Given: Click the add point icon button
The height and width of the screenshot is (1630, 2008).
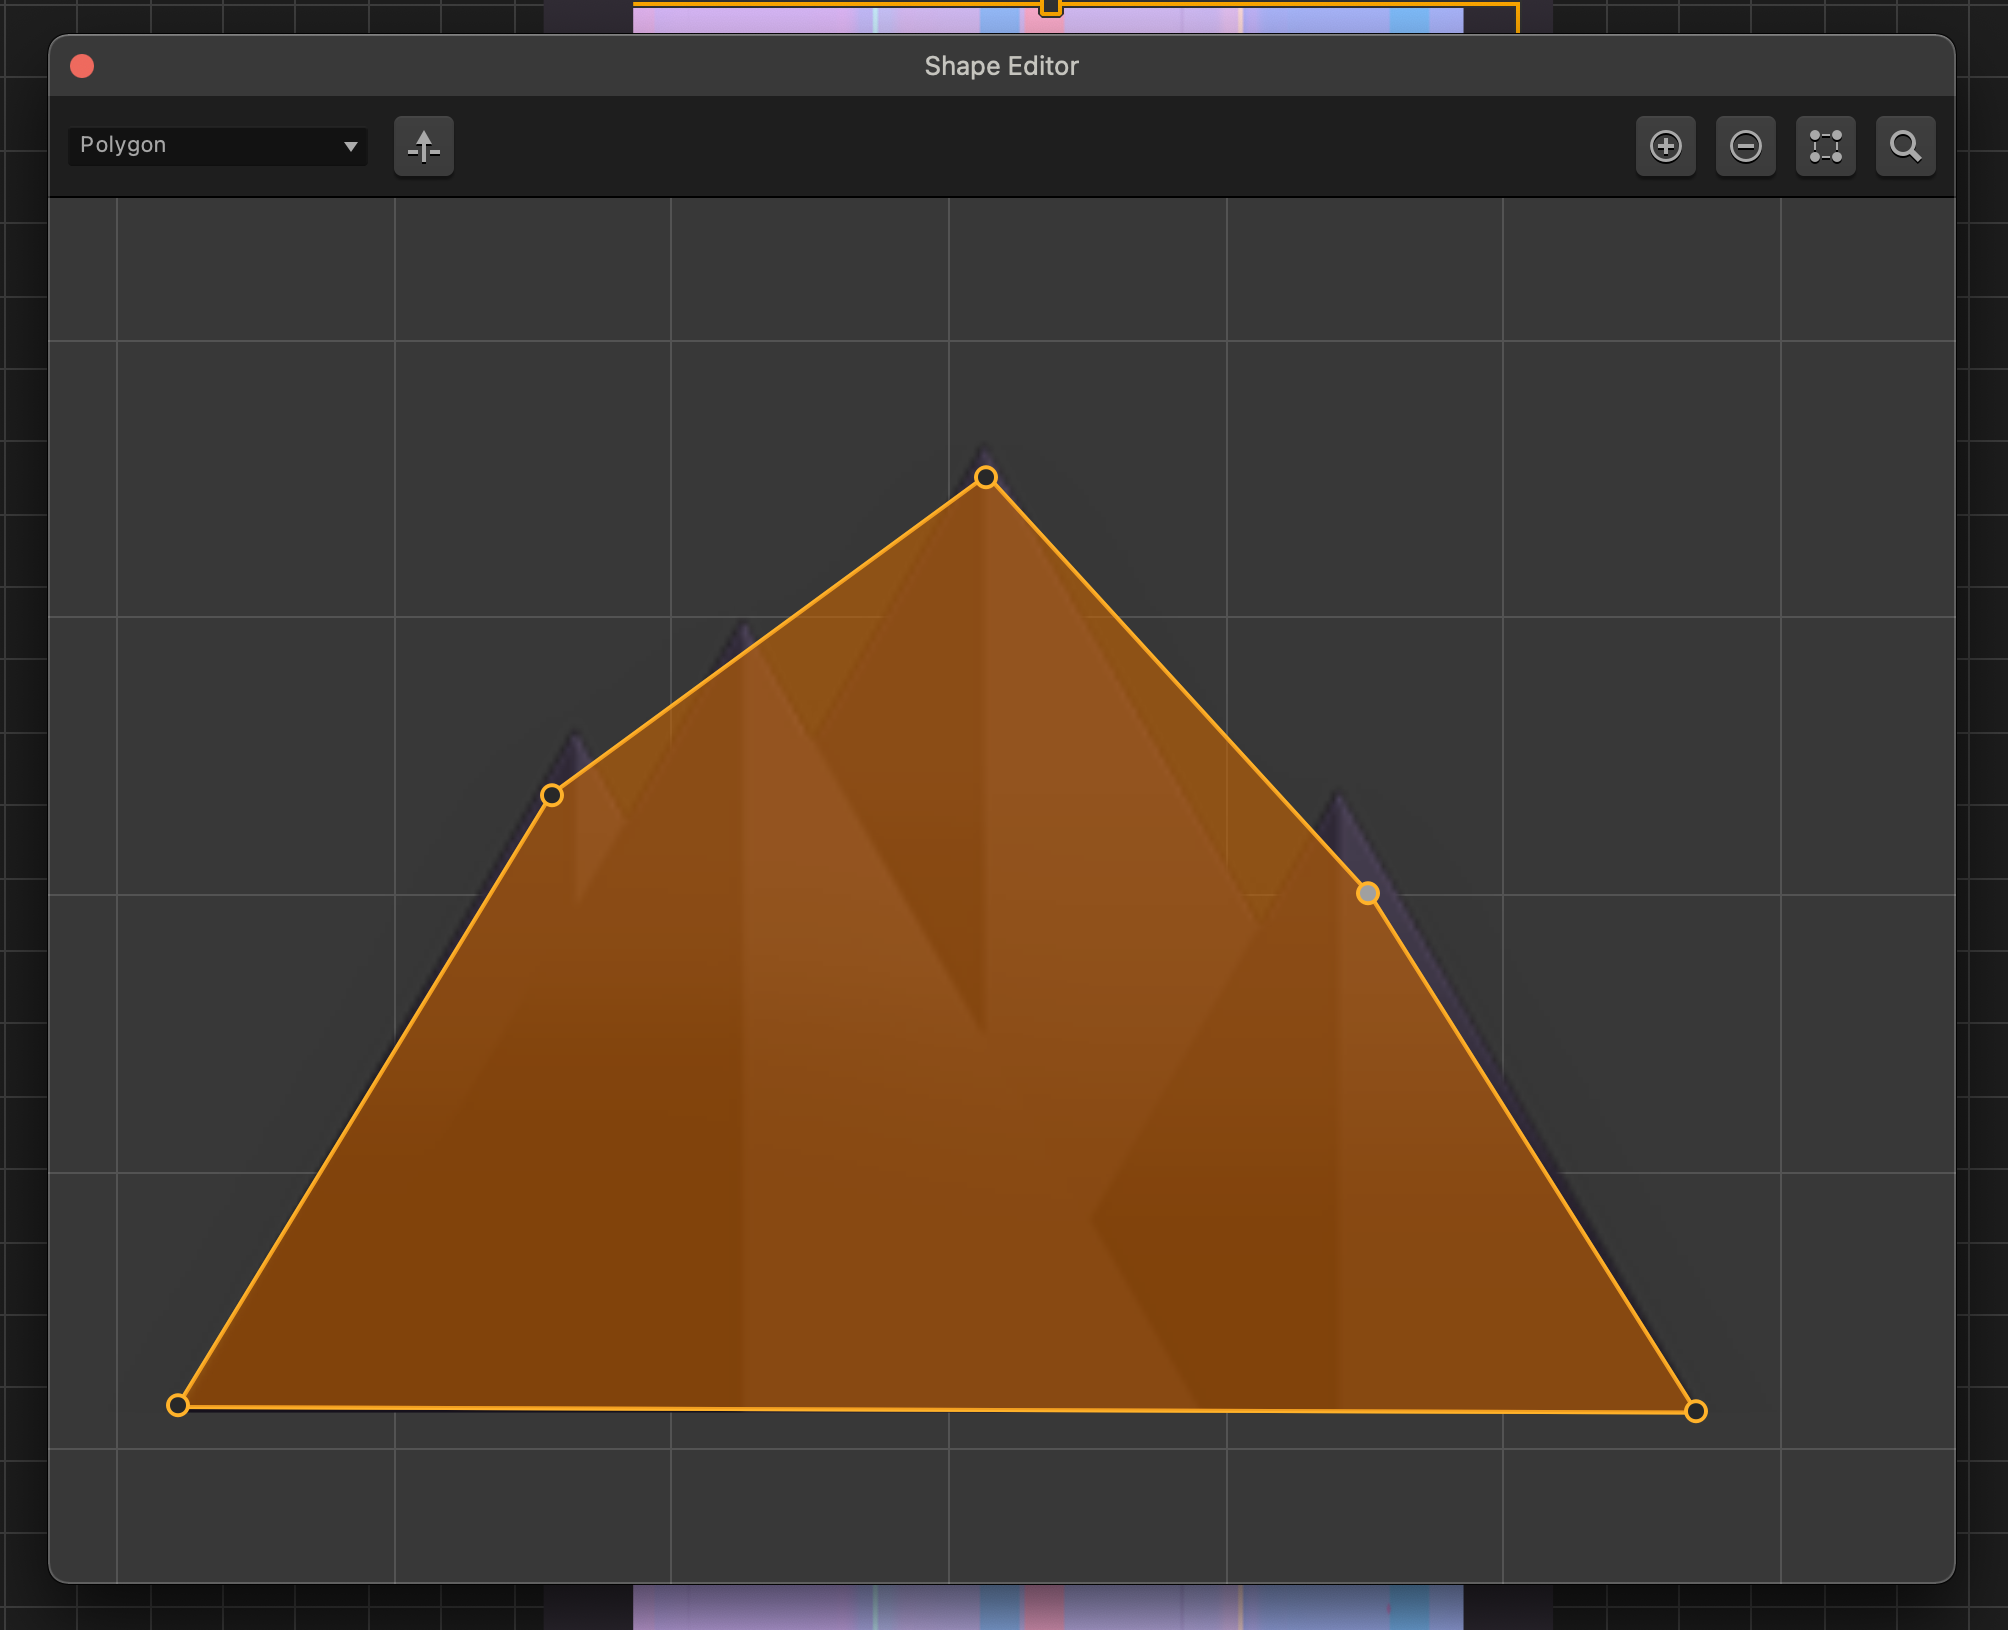Looking at the screenshot, I should coord(424,146).
